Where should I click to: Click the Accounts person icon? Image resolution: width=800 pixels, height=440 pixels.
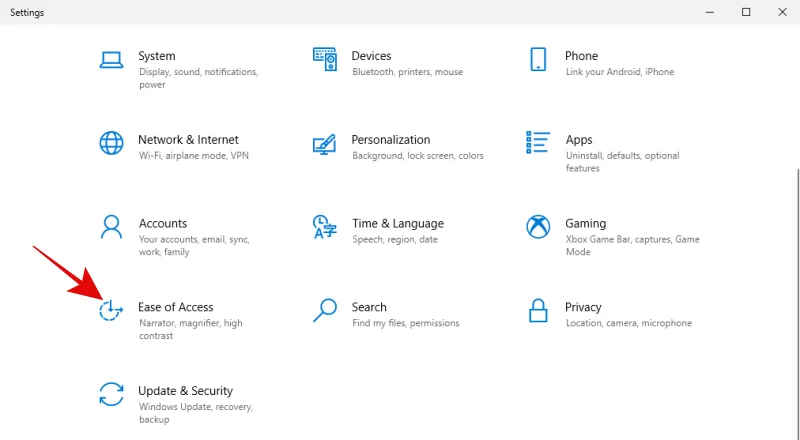pos(111,226)
